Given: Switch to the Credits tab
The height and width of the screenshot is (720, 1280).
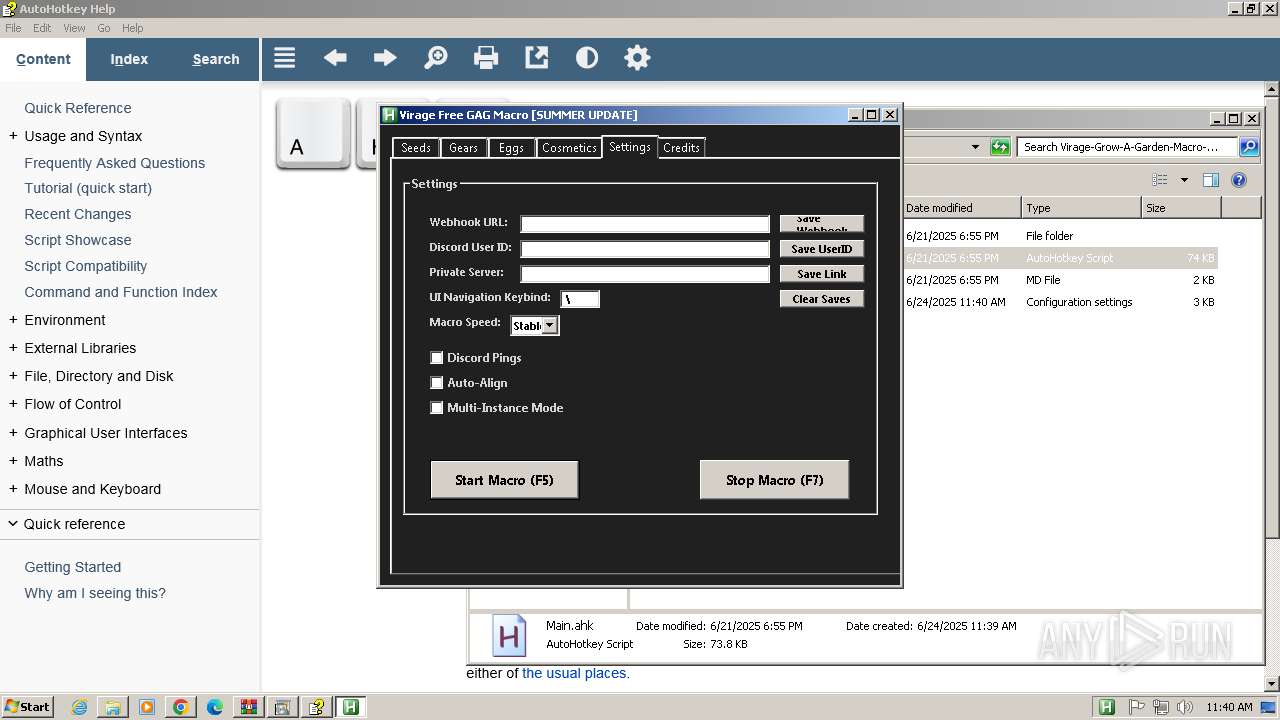Looking at the screenshot, I should point(681,148).
